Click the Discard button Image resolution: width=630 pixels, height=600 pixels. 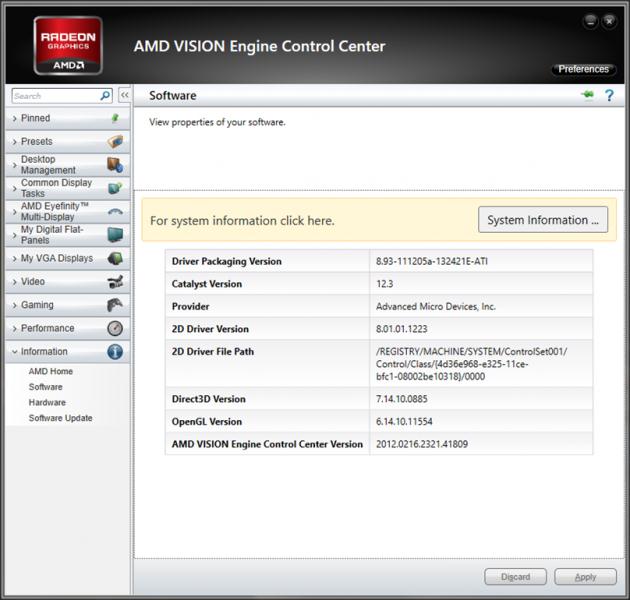pos(515,577)
